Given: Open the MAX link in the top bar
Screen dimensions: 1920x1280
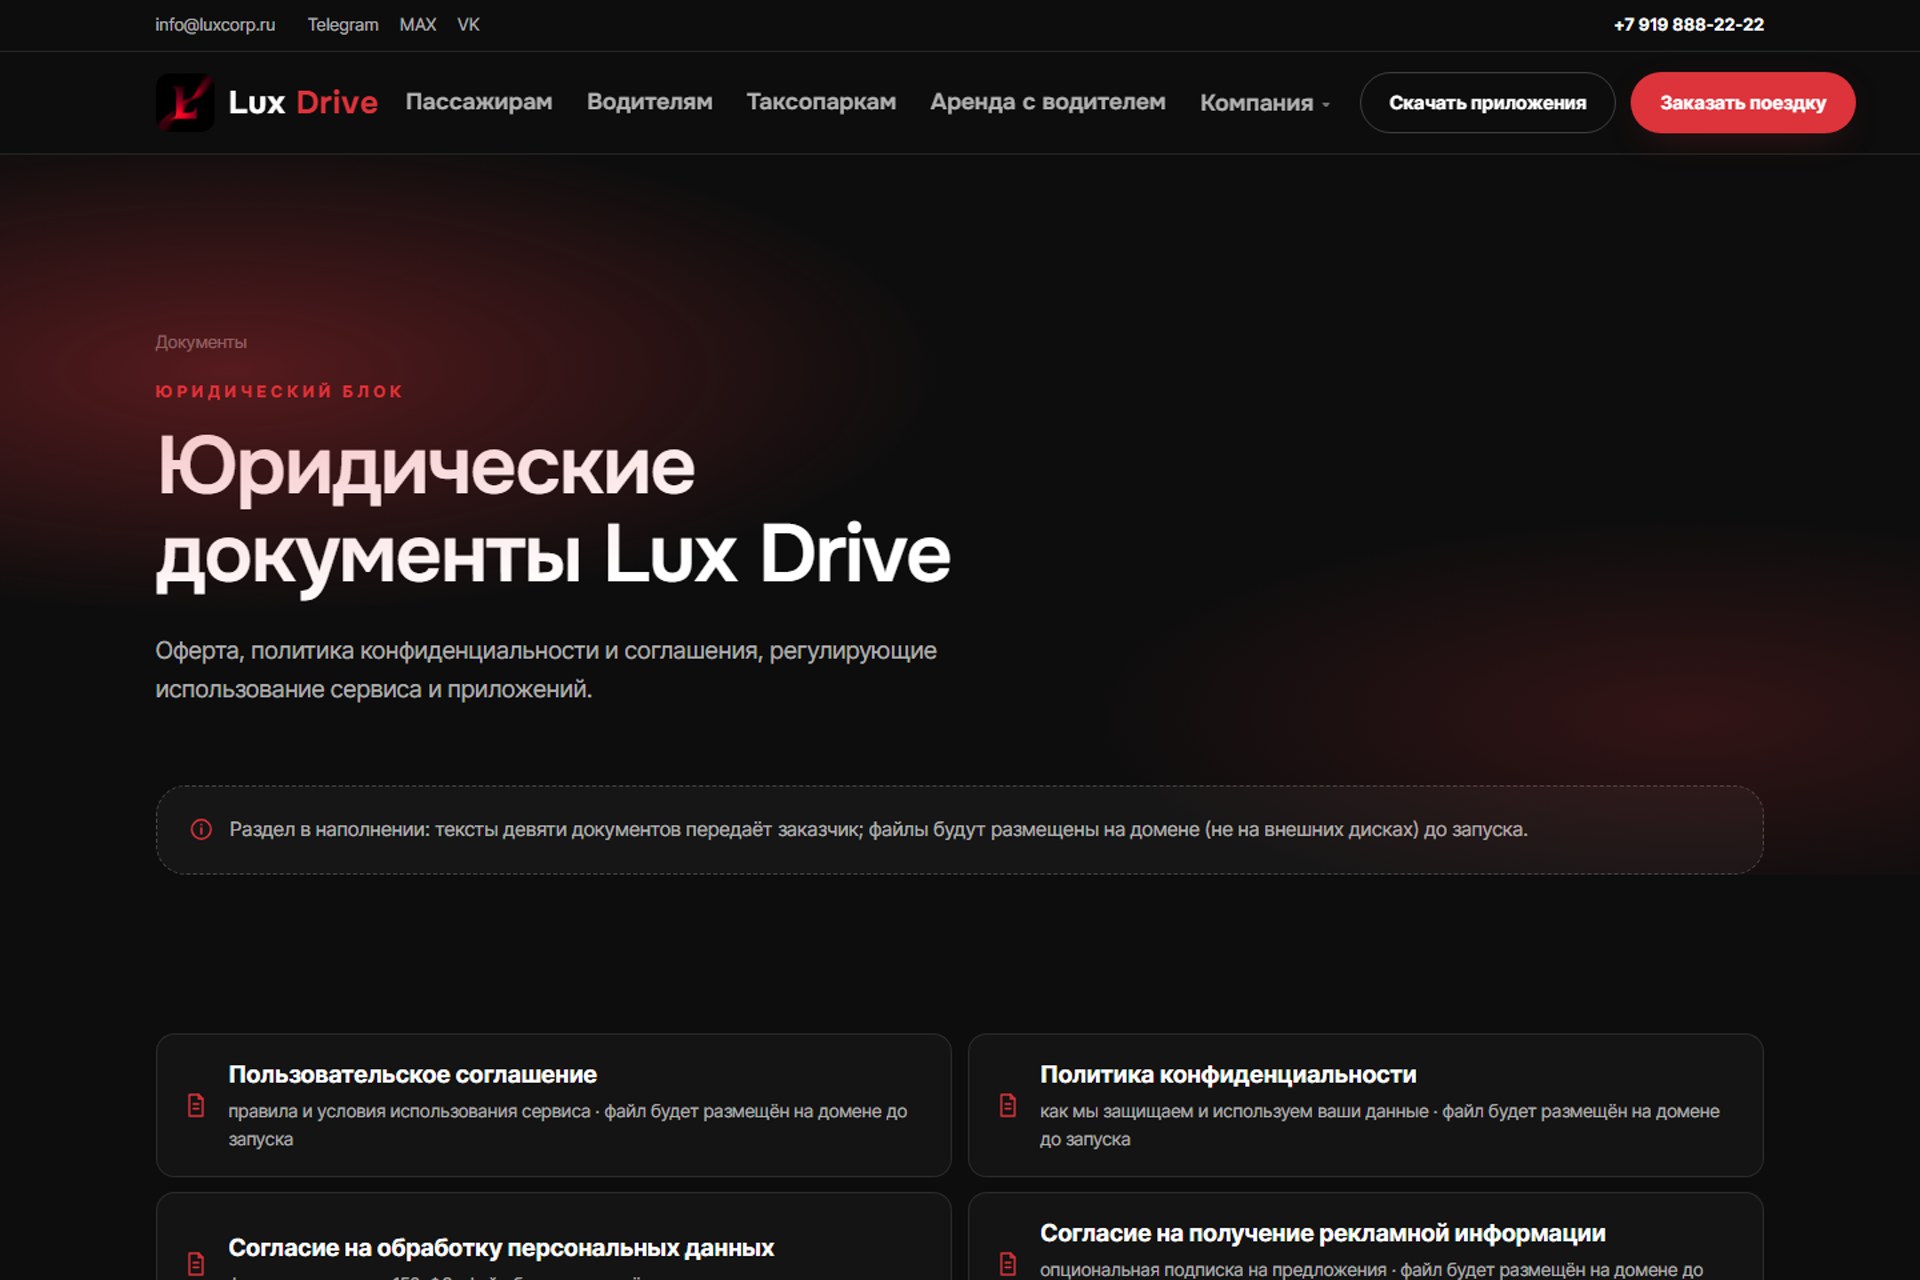Looking at the screenshot, I should pos(418,25).
